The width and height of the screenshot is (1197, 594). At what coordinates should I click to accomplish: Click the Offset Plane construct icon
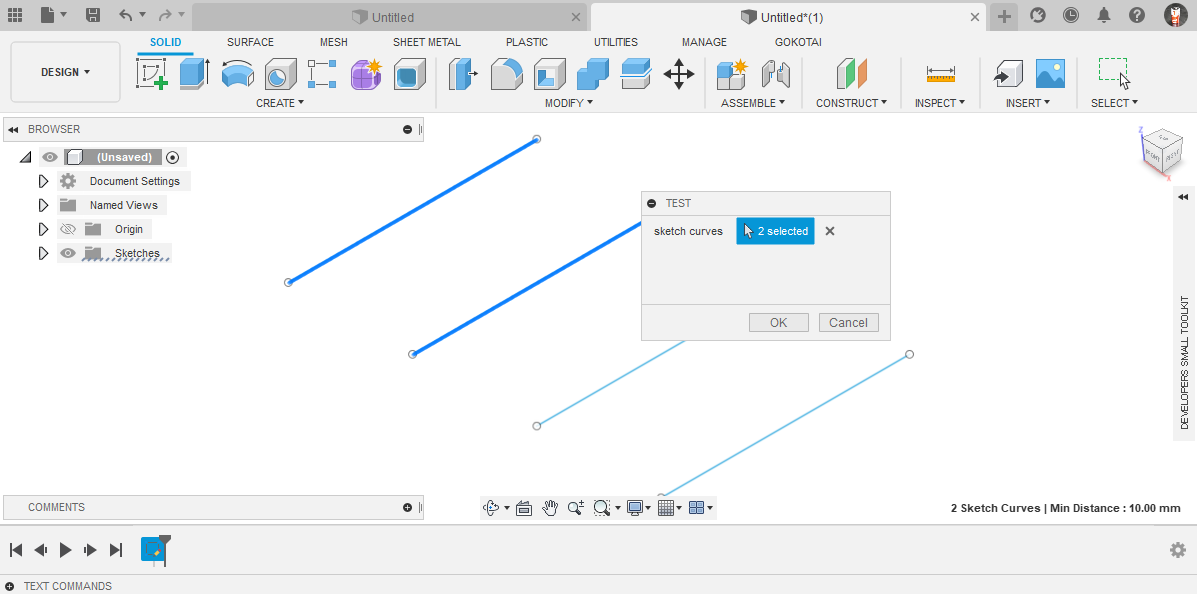852,74
